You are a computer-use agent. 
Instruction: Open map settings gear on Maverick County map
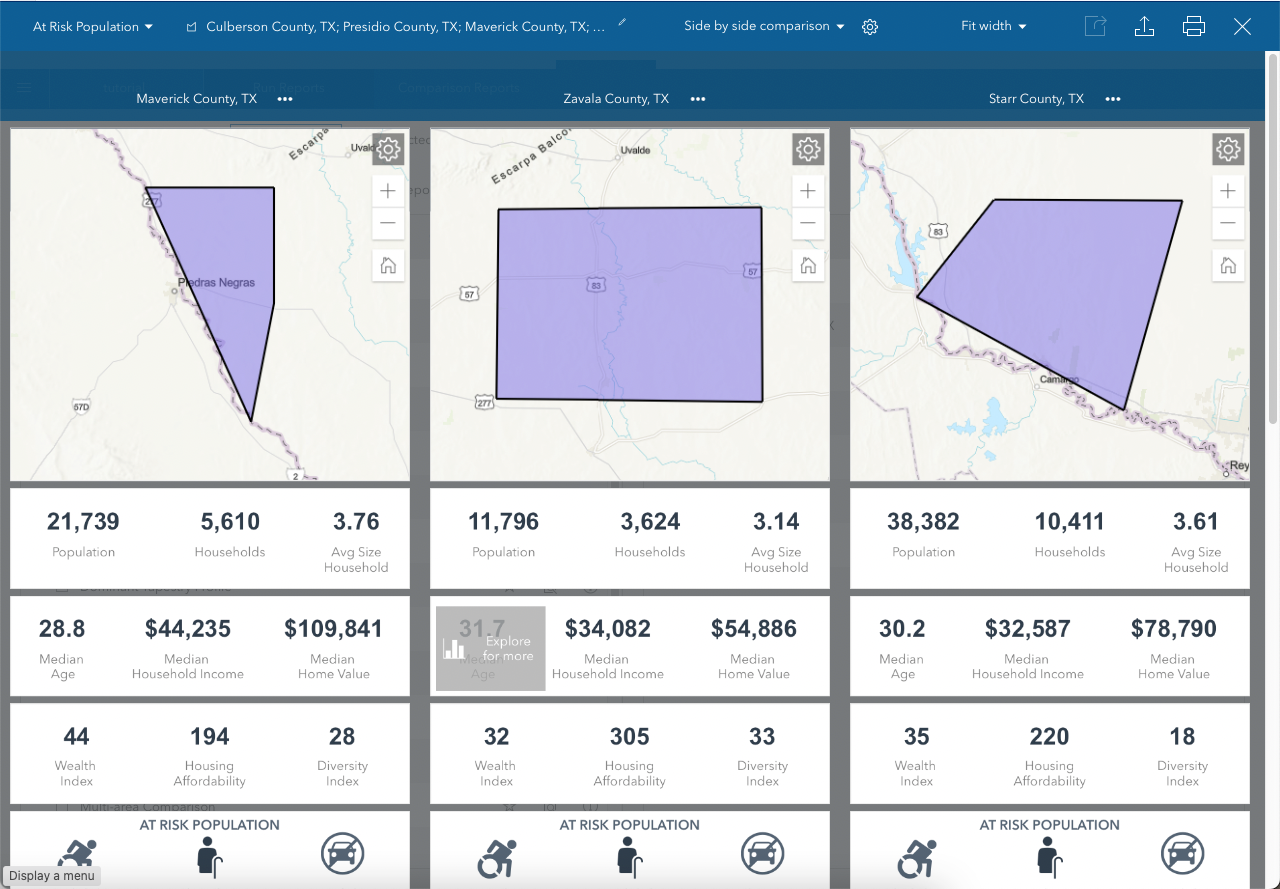[388, 150]
